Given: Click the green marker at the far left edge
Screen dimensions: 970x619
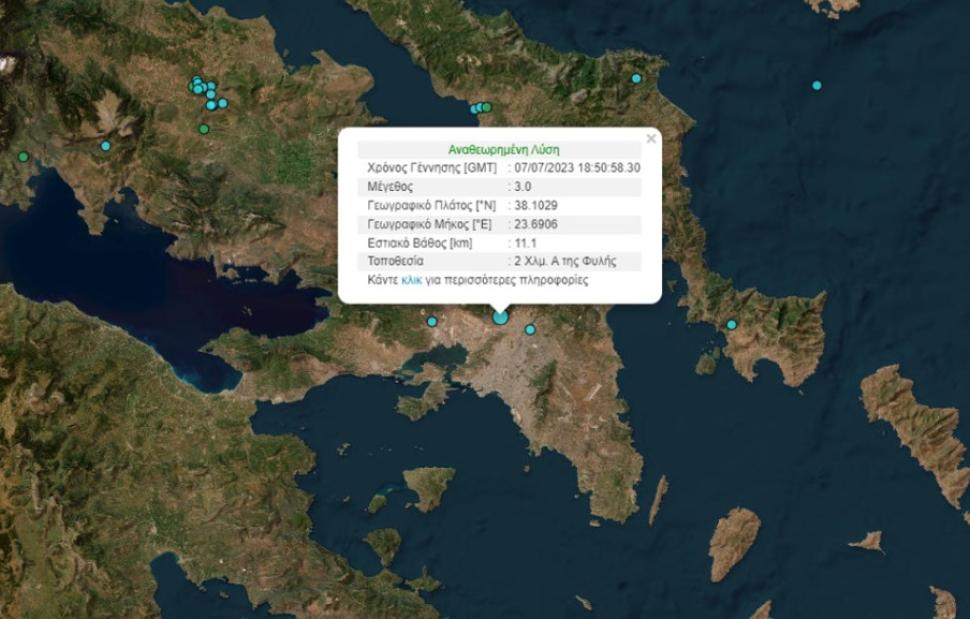Looking at the screenshot, I should point(23,156).
